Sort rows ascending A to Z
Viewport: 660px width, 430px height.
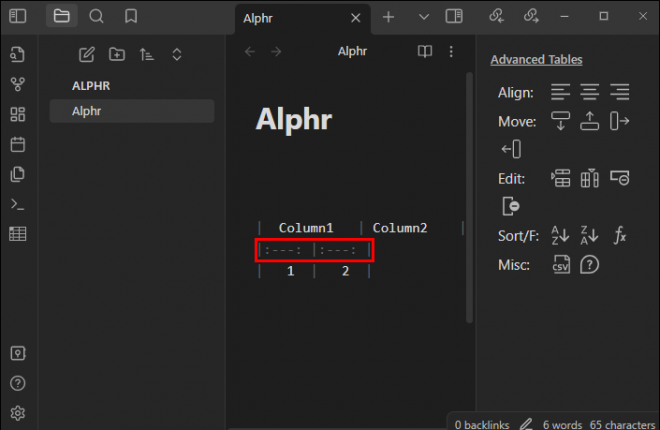tap(560, 236)
